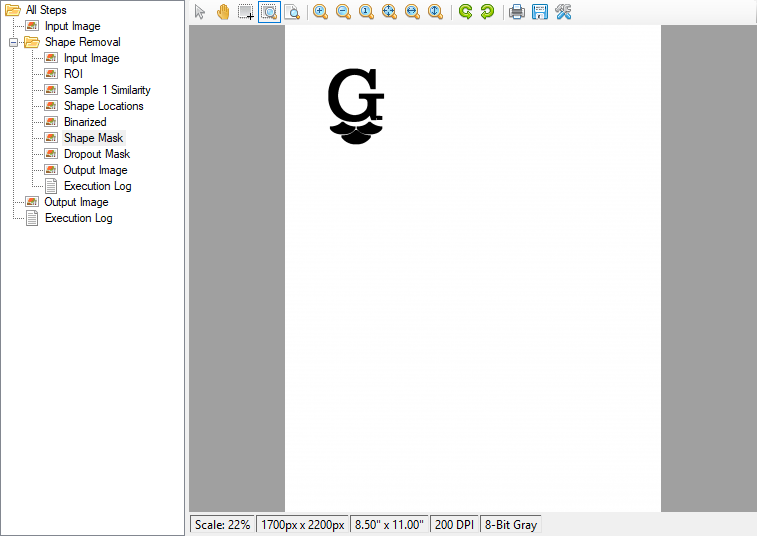Select the All Steps root folder

click(x=46, y=10)
